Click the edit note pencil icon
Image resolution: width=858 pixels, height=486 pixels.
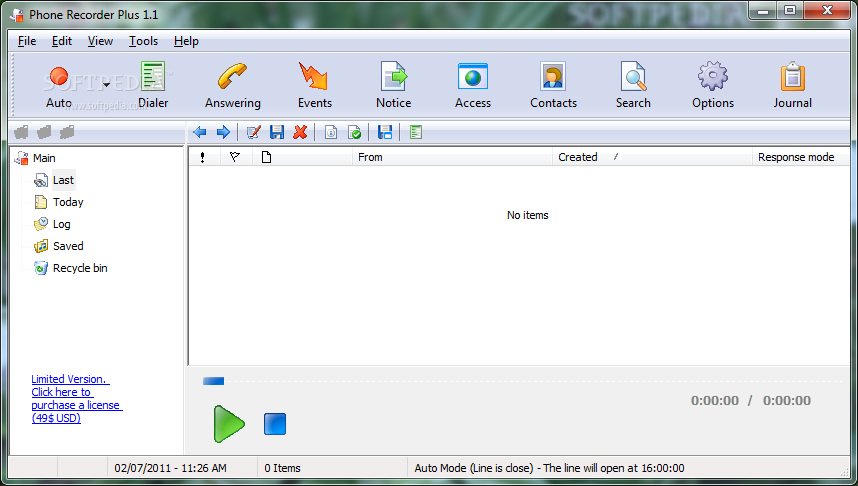(x=253, y=132)
